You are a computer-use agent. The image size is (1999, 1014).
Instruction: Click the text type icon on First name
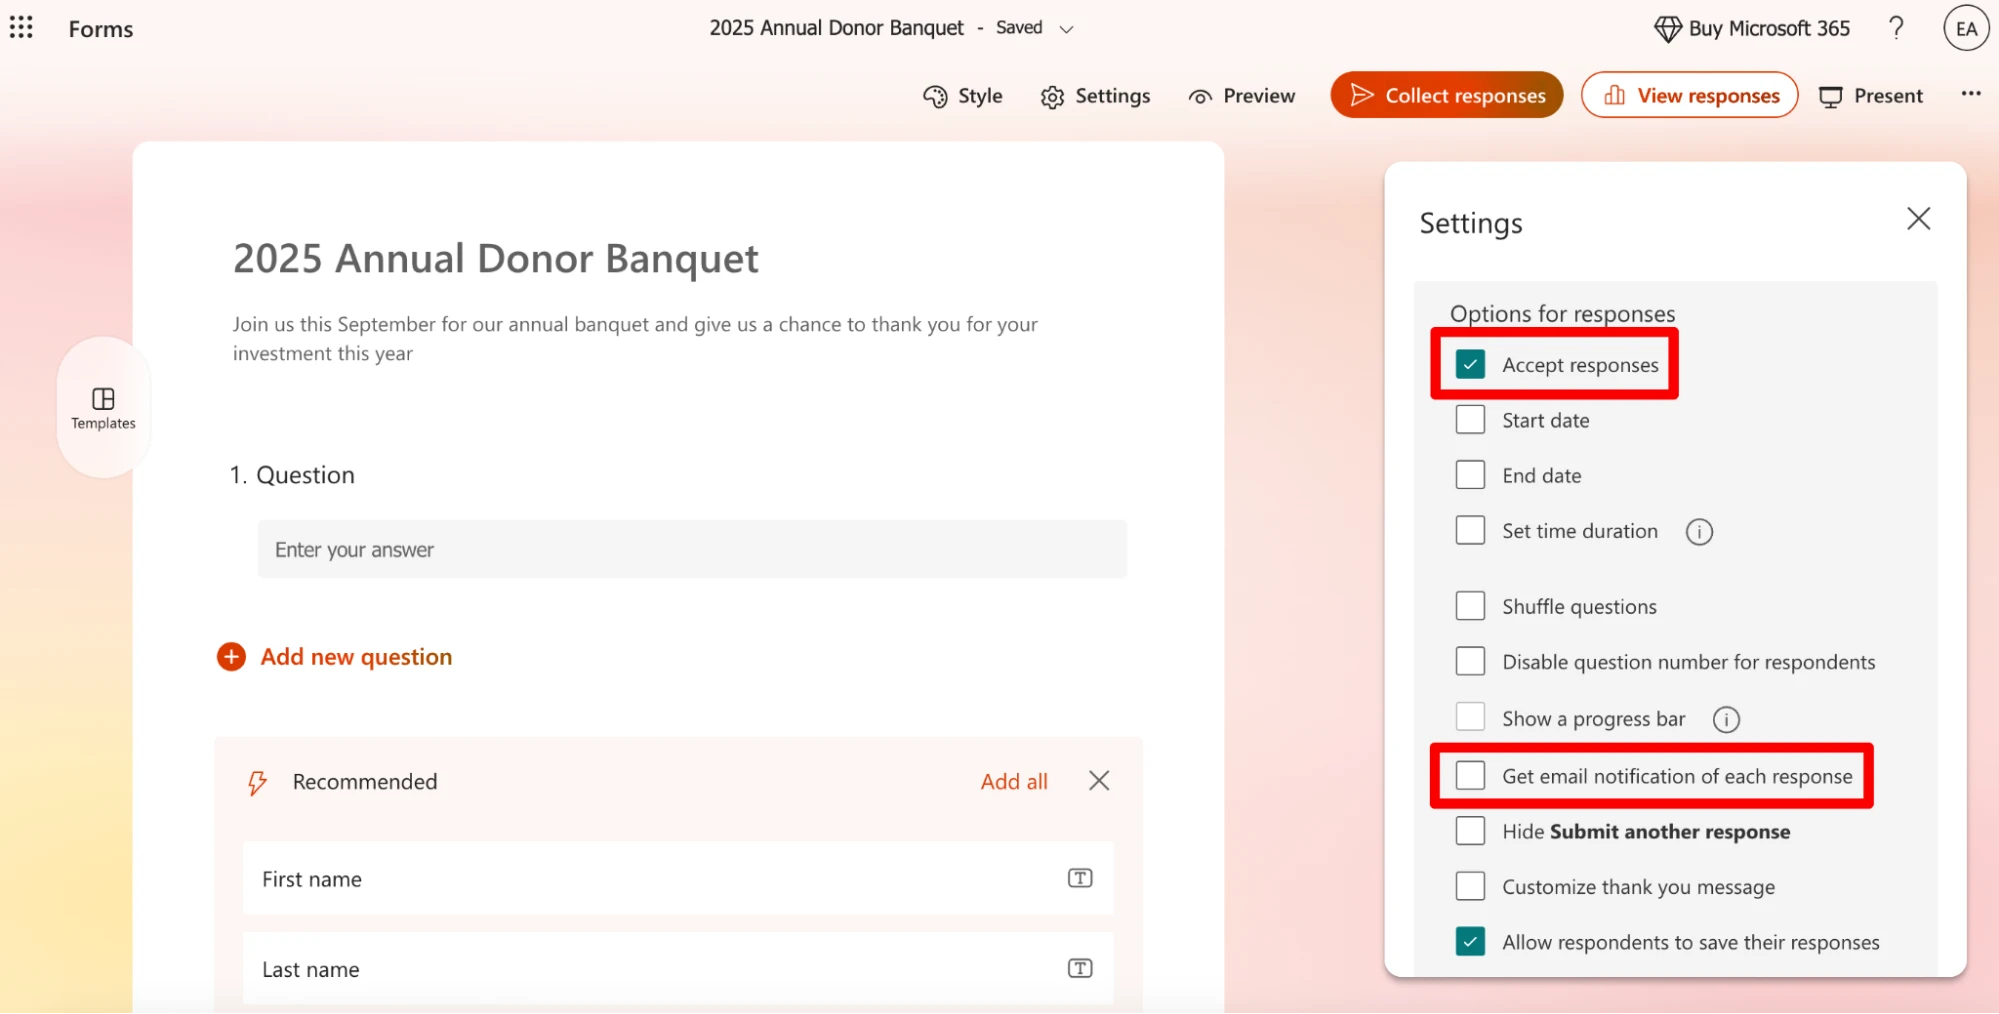click(x=1080, y=878)
